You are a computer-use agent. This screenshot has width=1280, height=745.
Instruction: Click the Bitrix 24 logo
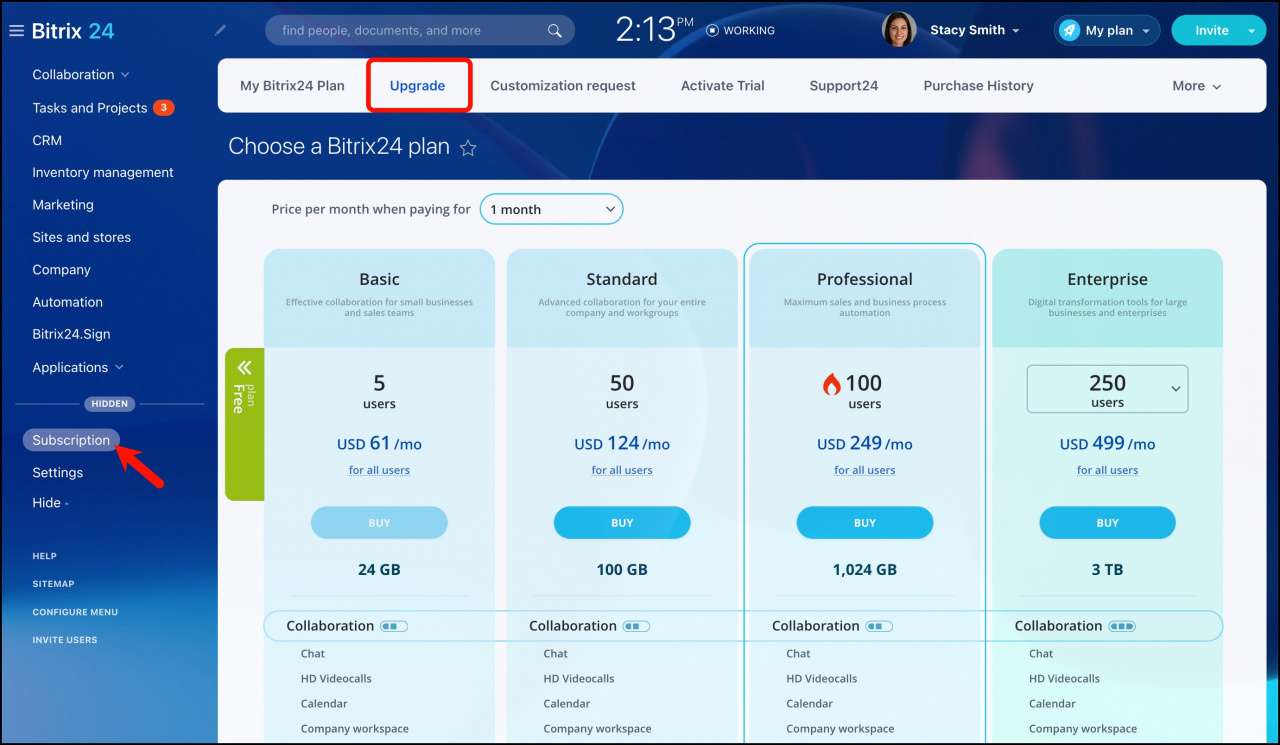click(73, 31)
